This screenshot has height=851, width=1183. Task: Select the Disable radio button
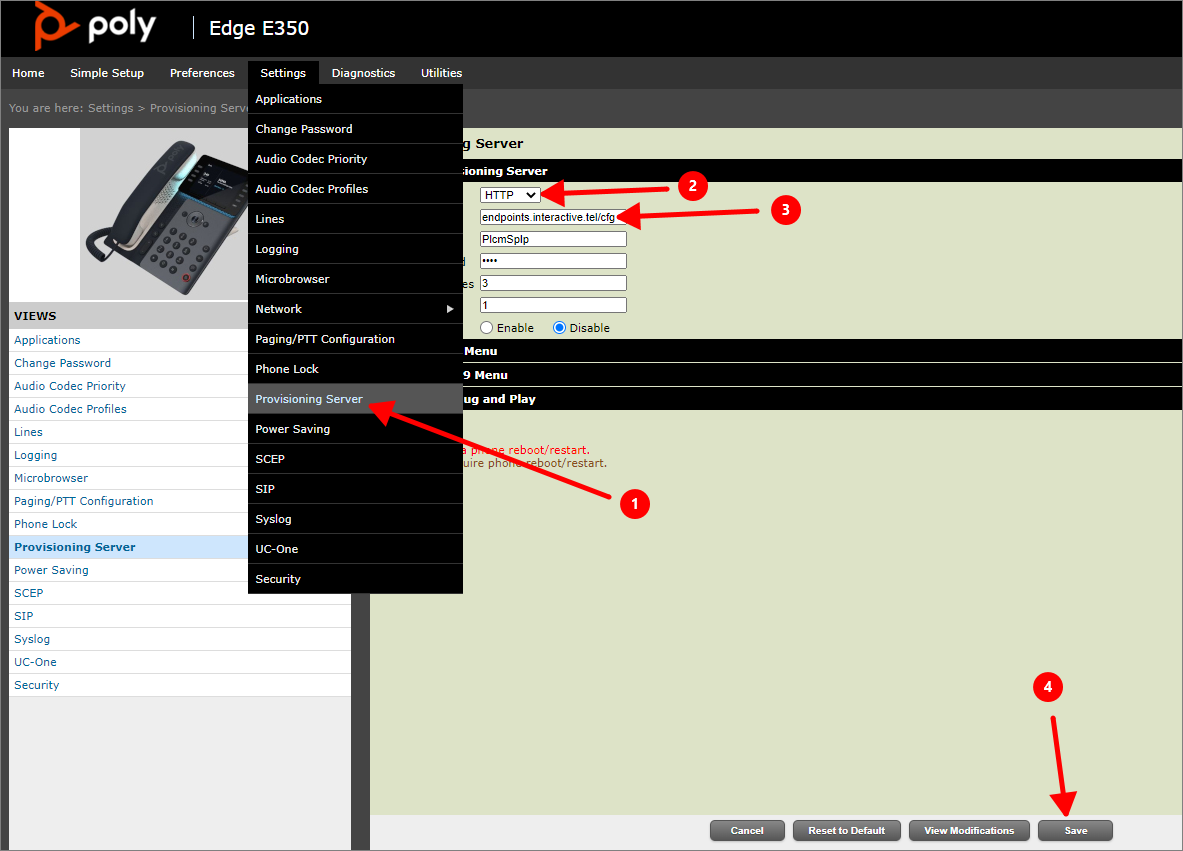pos(560,328)
